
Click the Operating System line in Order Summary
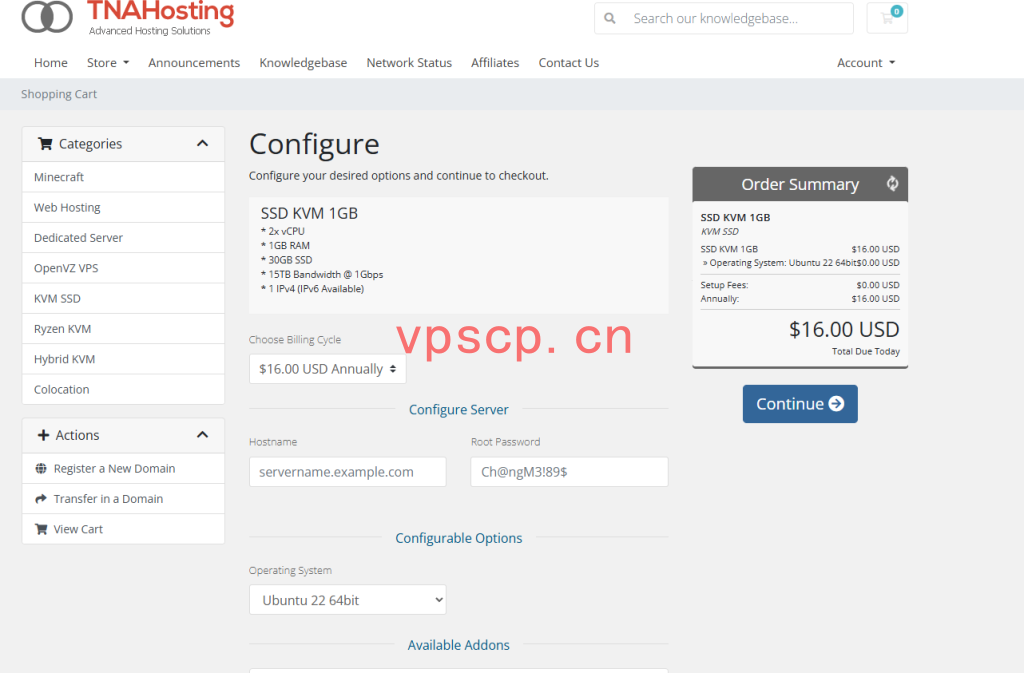[x=801, y=263]
